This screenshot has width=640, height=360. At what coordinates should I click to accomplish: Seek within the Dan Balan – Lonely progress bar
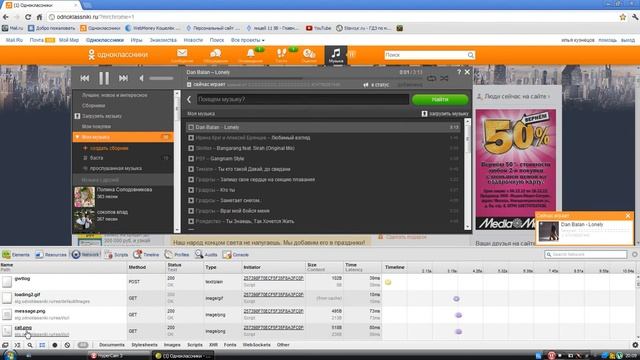point(304,78)
